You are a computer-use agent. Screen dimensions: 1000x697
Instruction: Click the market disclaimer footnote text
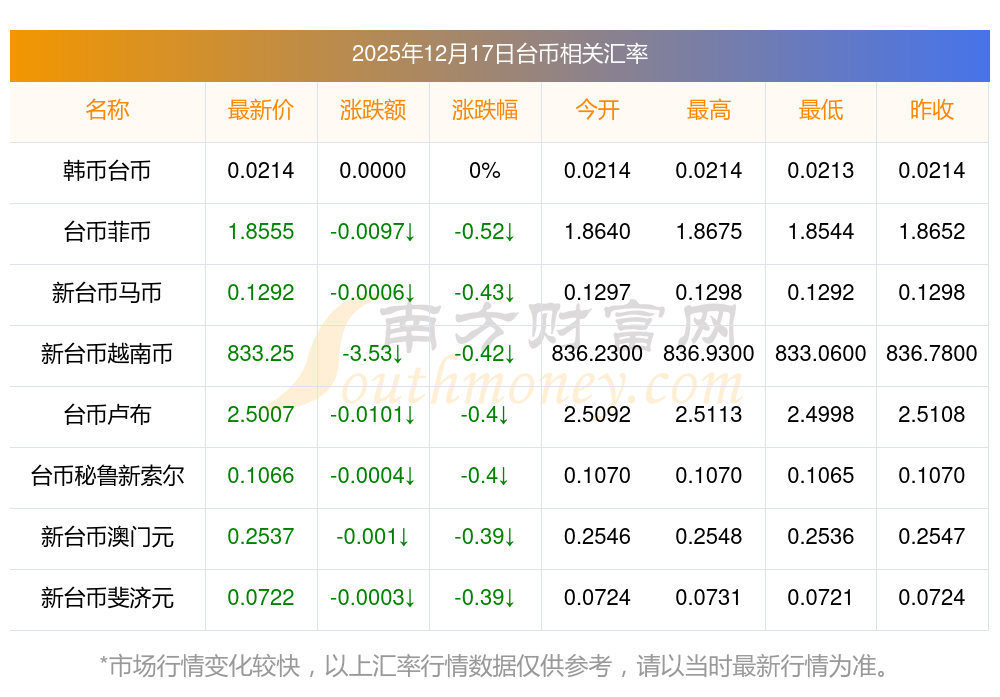pos(499,665)
